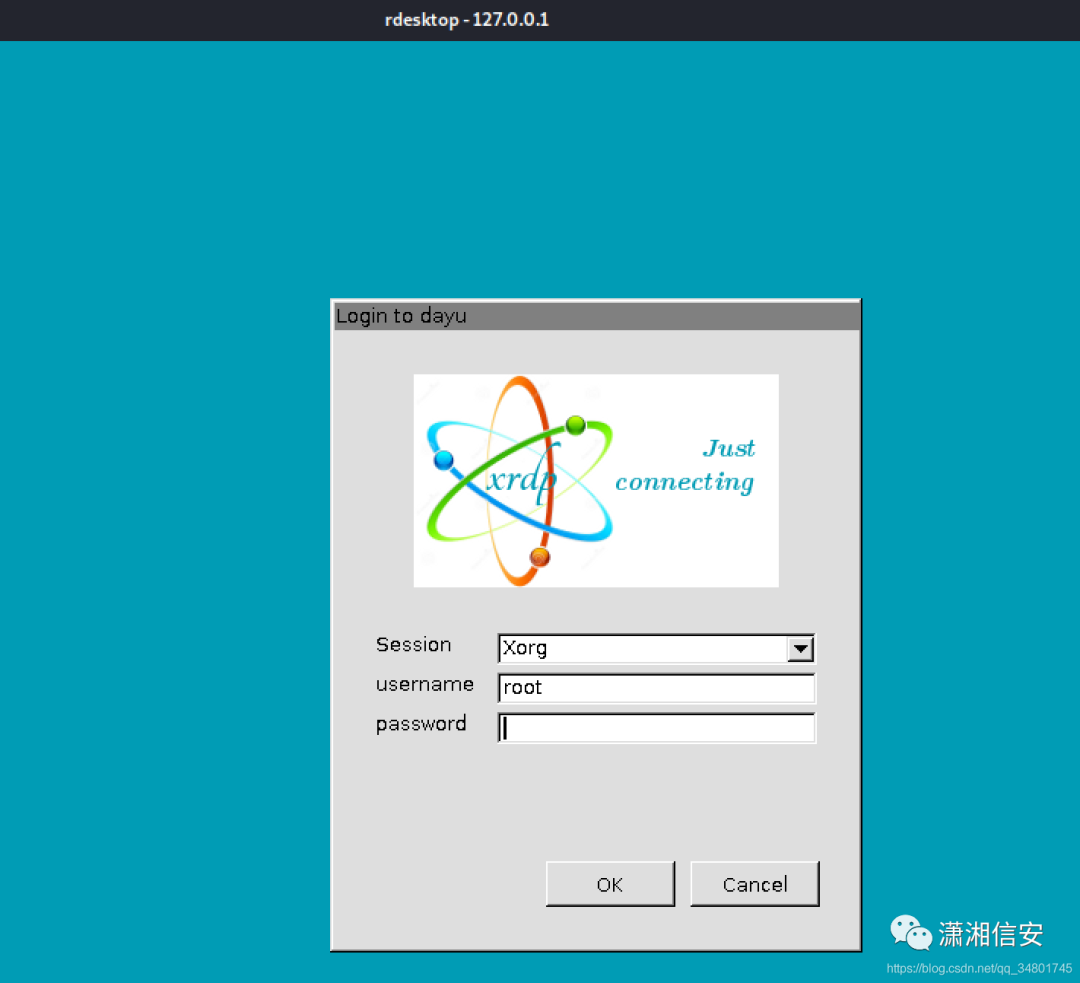Click the Xorg session combo box
The height and width of the screenshot is (983, 1080).
click(x=656, y=648)
